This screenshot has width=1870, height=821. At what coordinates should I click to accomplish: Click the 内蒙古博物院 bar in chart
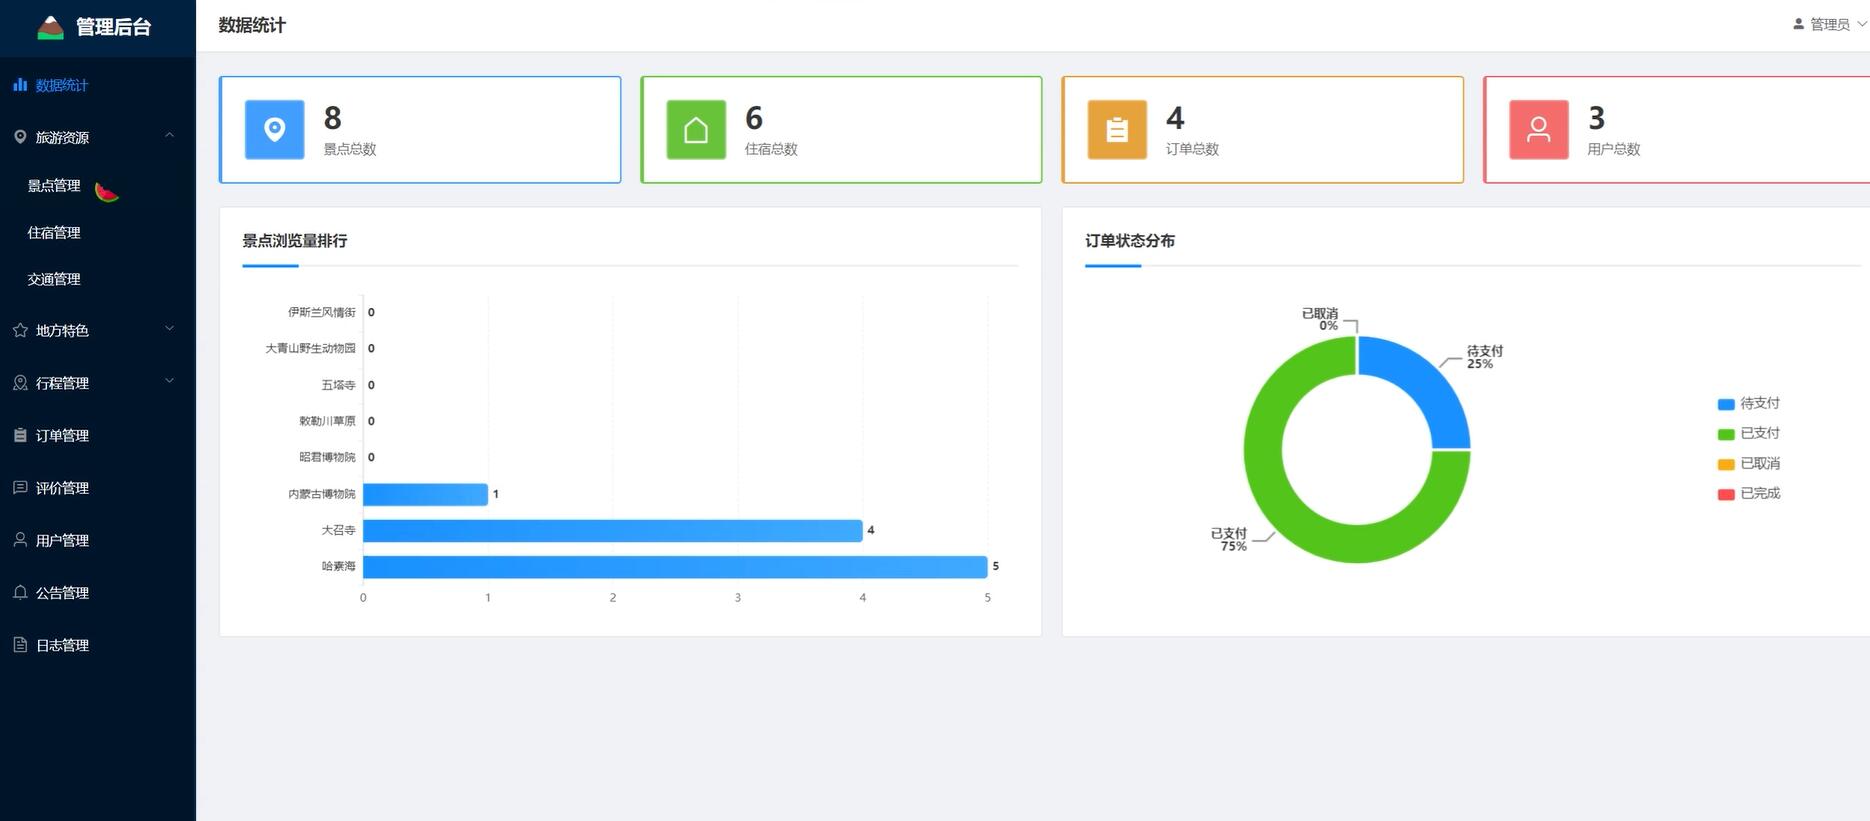[425, 494]
